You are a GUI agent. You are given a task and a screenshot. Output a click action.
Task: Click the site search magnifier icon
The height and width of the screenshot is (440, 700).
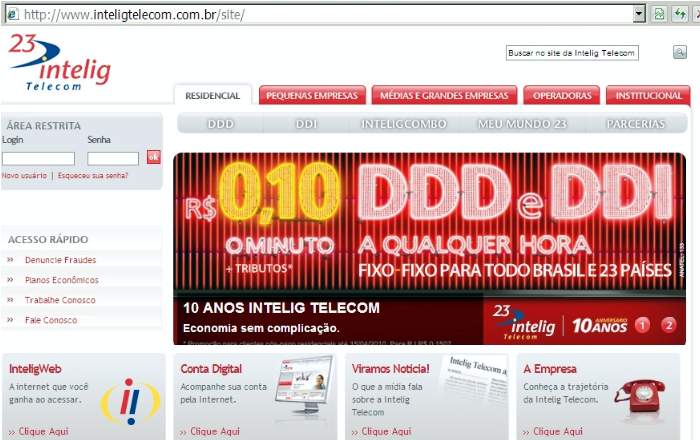pos(680,52)
